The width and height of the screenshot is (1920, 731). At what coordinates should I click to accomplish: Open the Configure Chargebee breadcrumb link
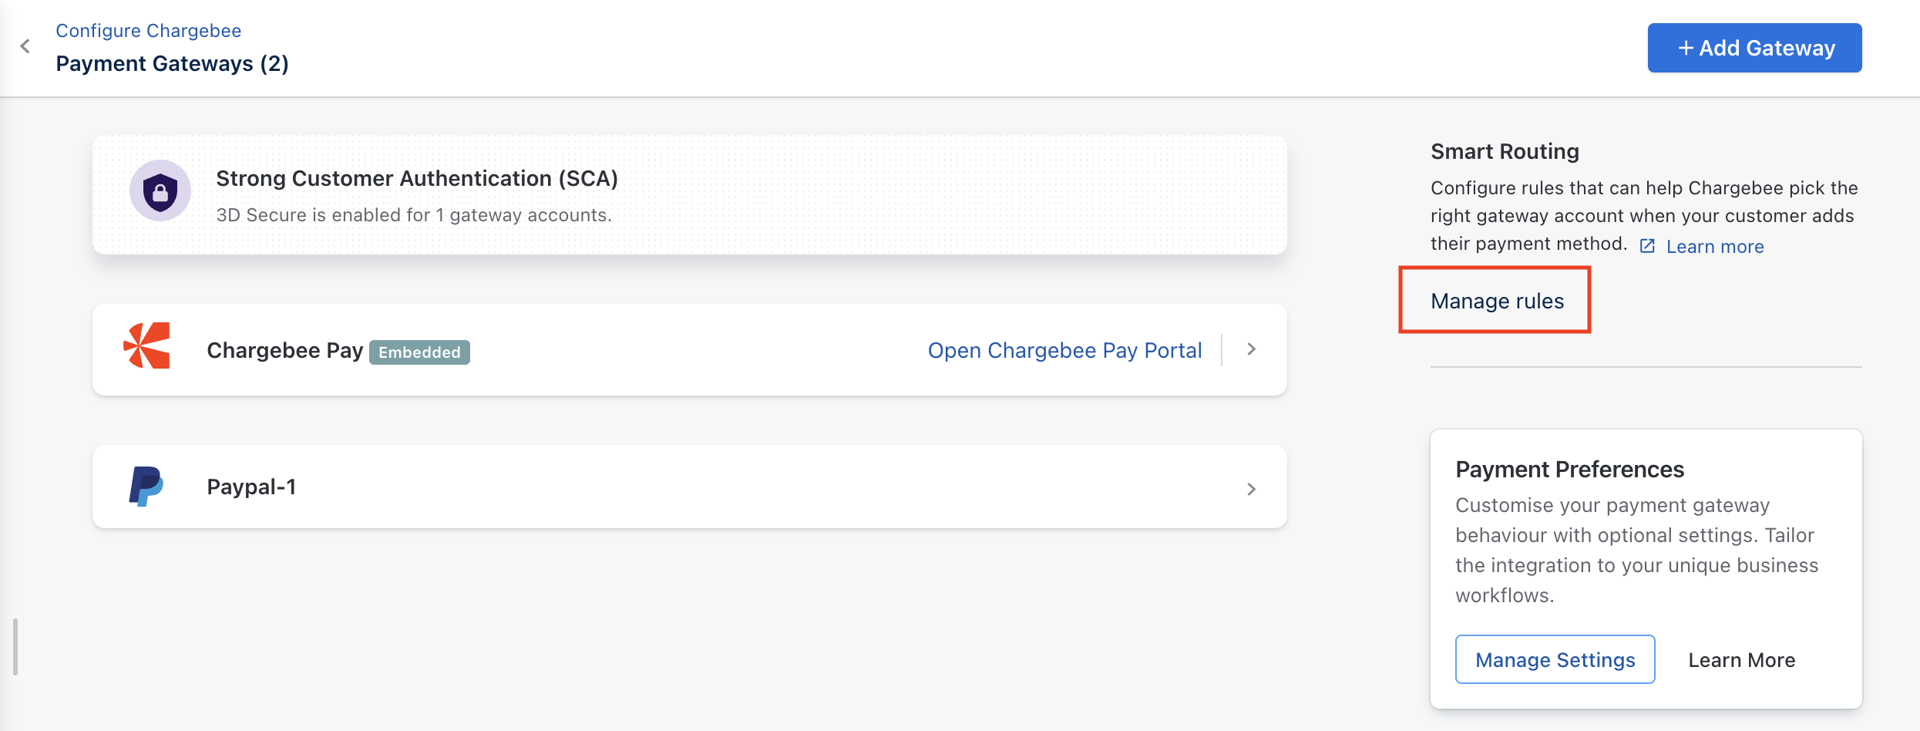148,30
